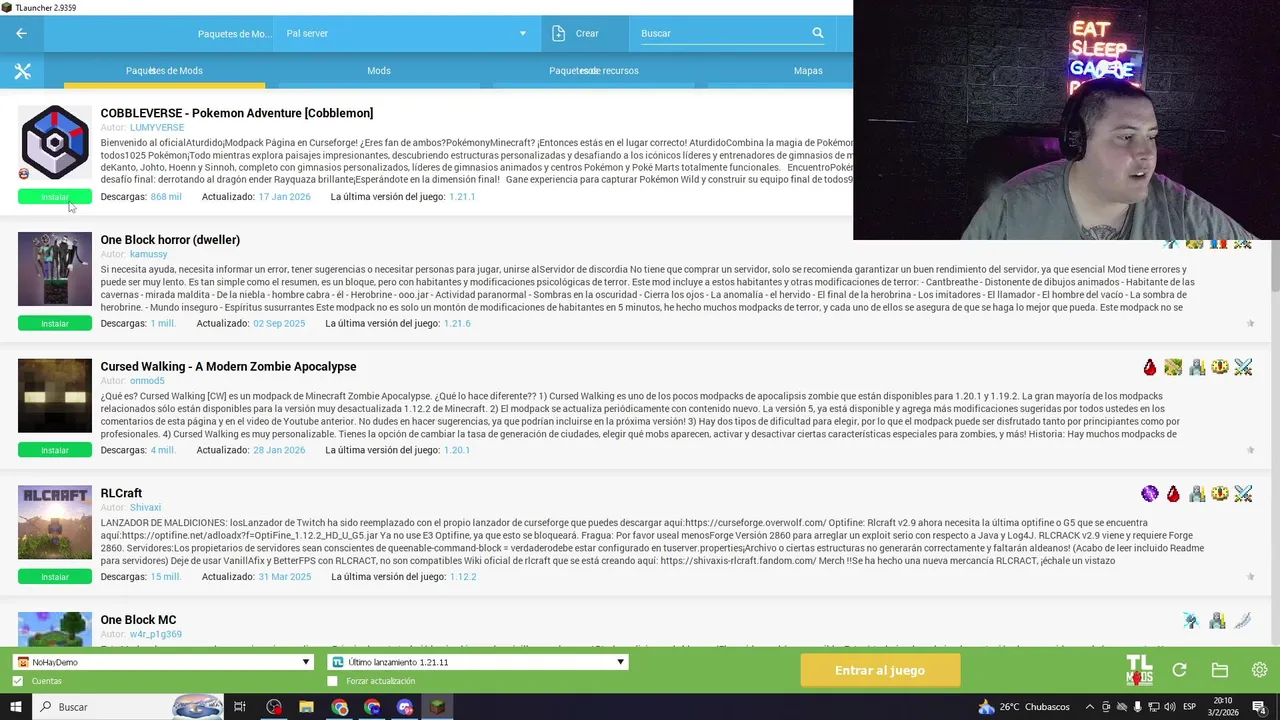1280x720 pixels.
Task: Open launcher settings gear
Action: [x=1259, y=670]
